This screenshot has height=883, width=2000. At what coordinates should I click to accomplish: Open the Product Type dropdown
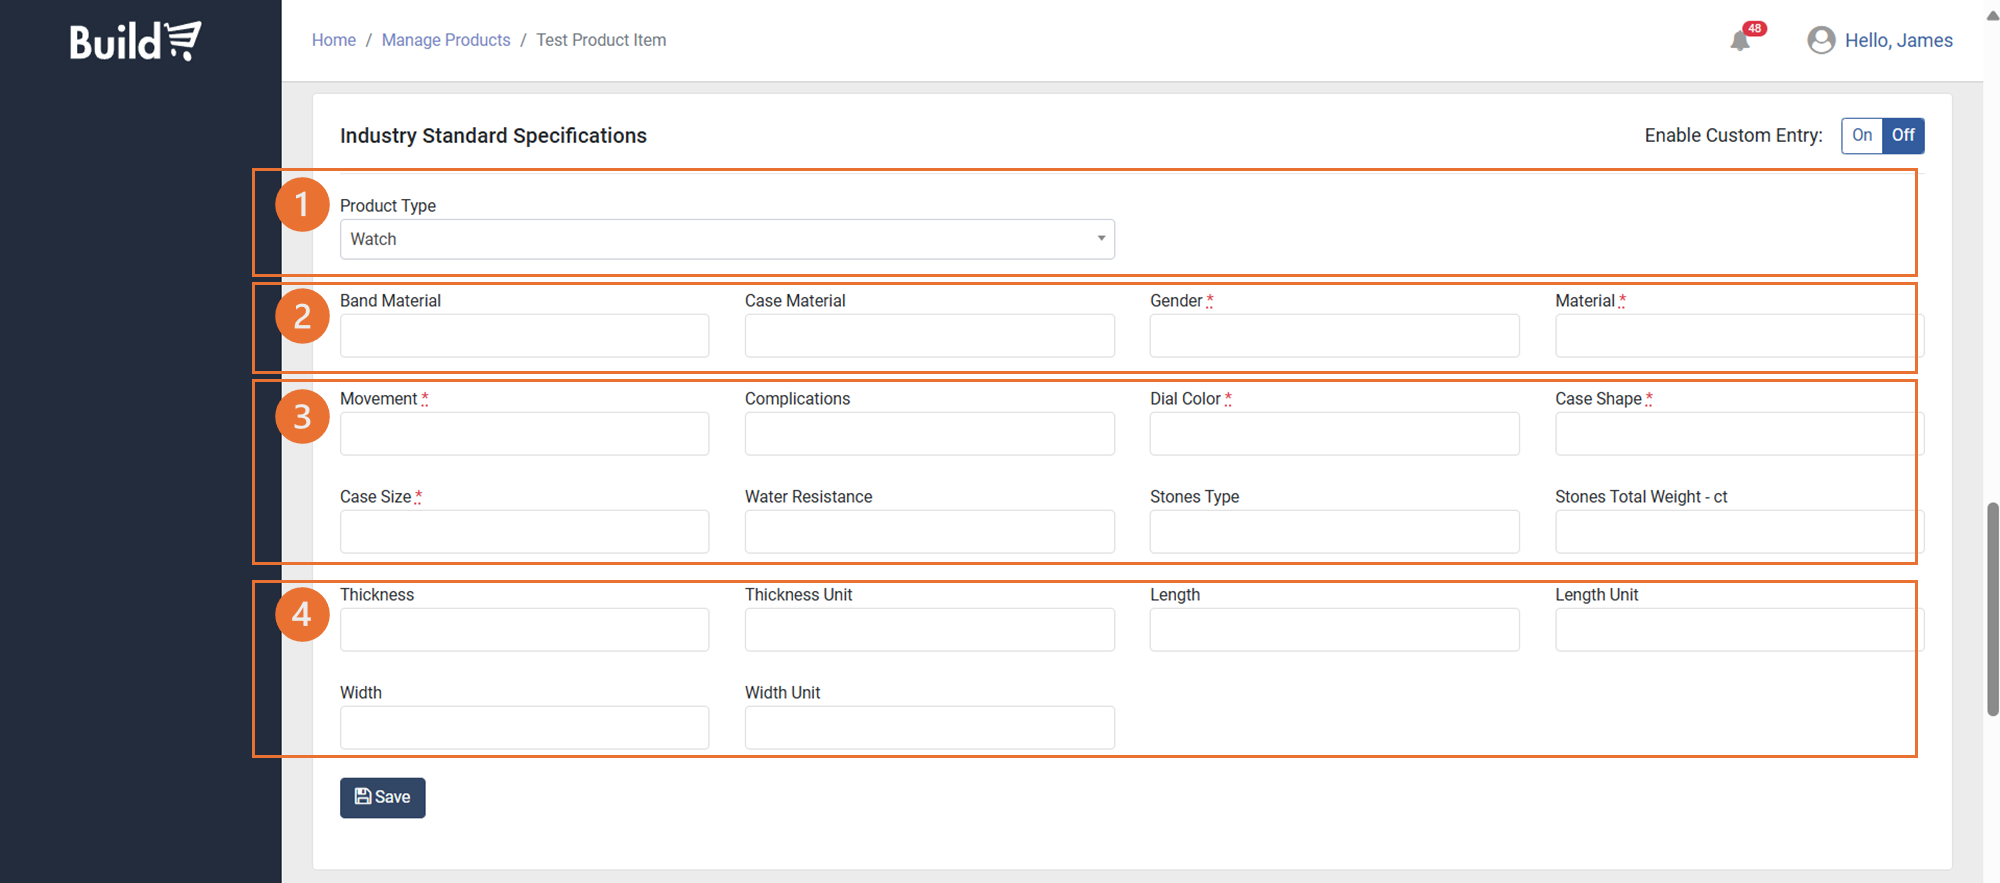(727, 240)
